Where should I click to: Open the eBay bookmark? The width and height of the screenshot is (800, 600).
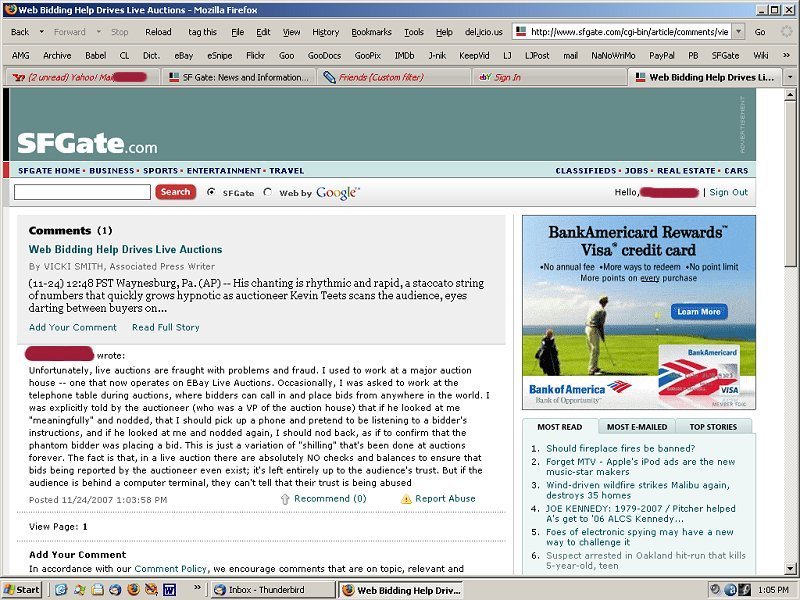[x=183, y=55]
